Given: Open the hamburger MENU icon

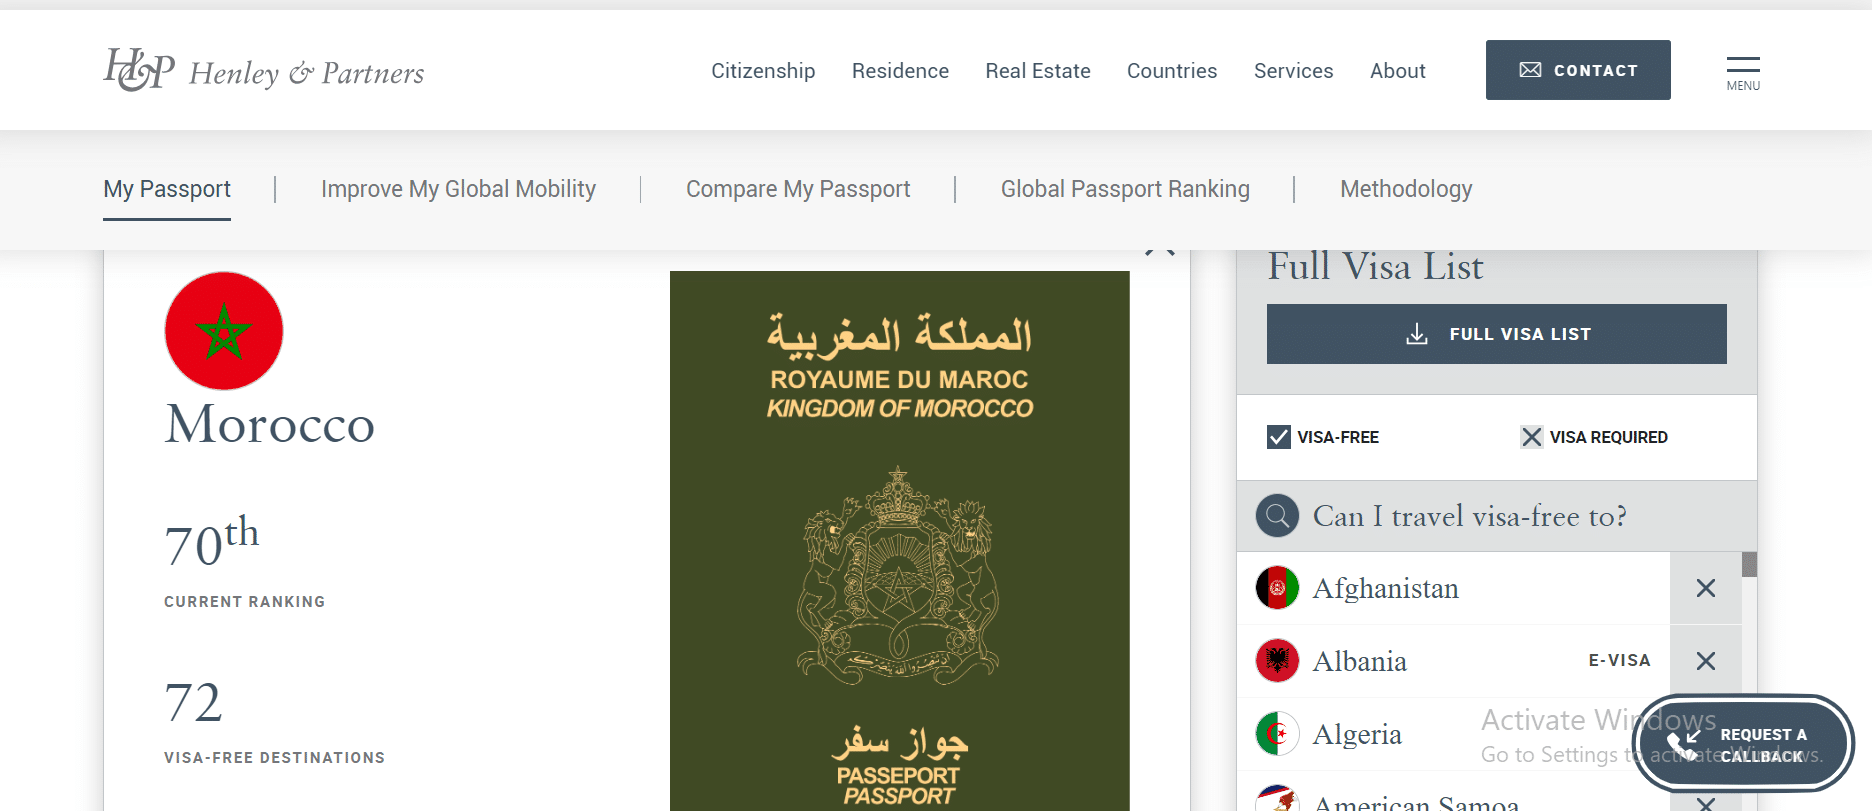Looking at the screenshot, I should tap(1743, 72).
